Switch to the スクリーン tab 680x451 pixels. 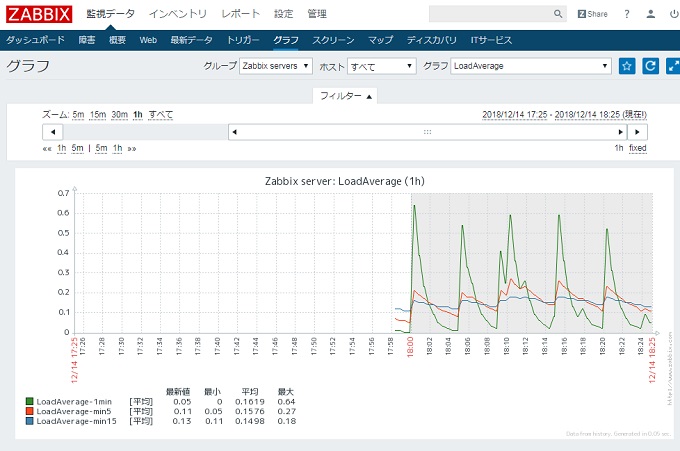pyautogui.click(x=334, y=40)
